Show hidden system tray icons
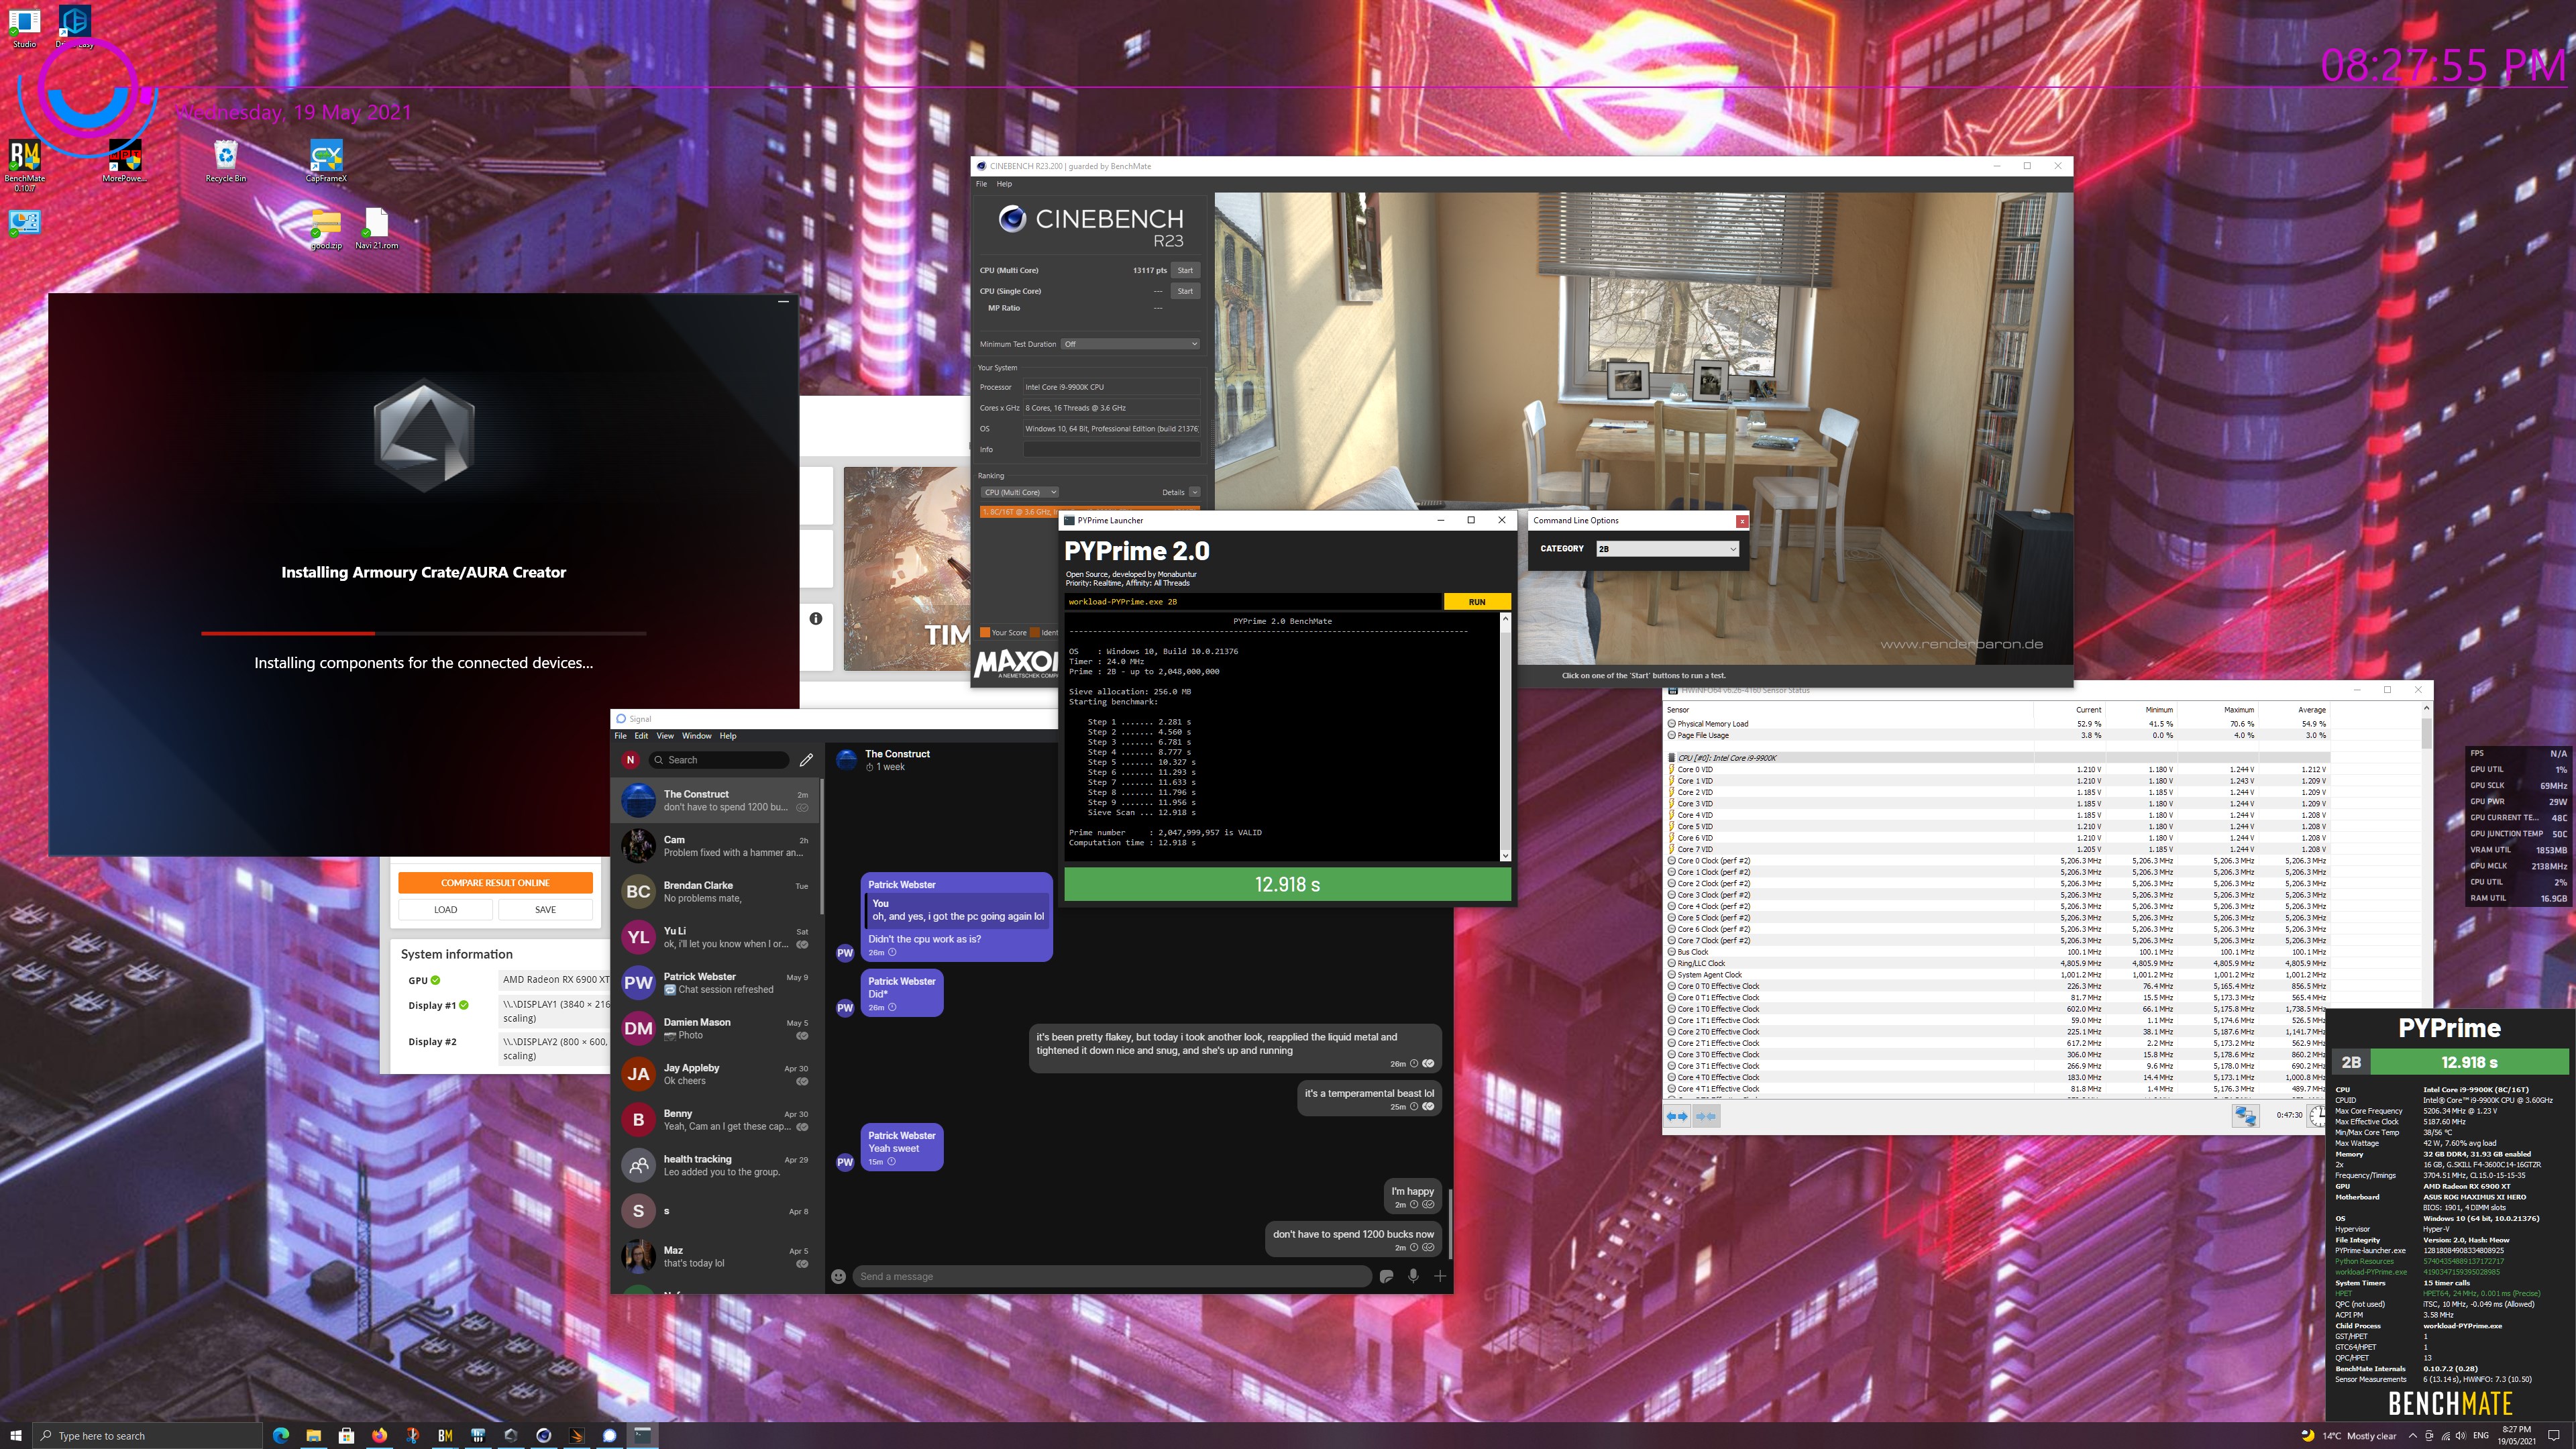 2412,1435
